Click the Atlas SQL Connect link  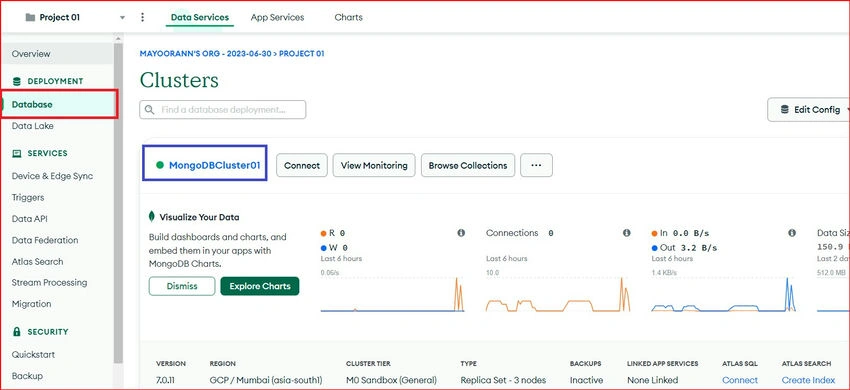tap(740, 380)
